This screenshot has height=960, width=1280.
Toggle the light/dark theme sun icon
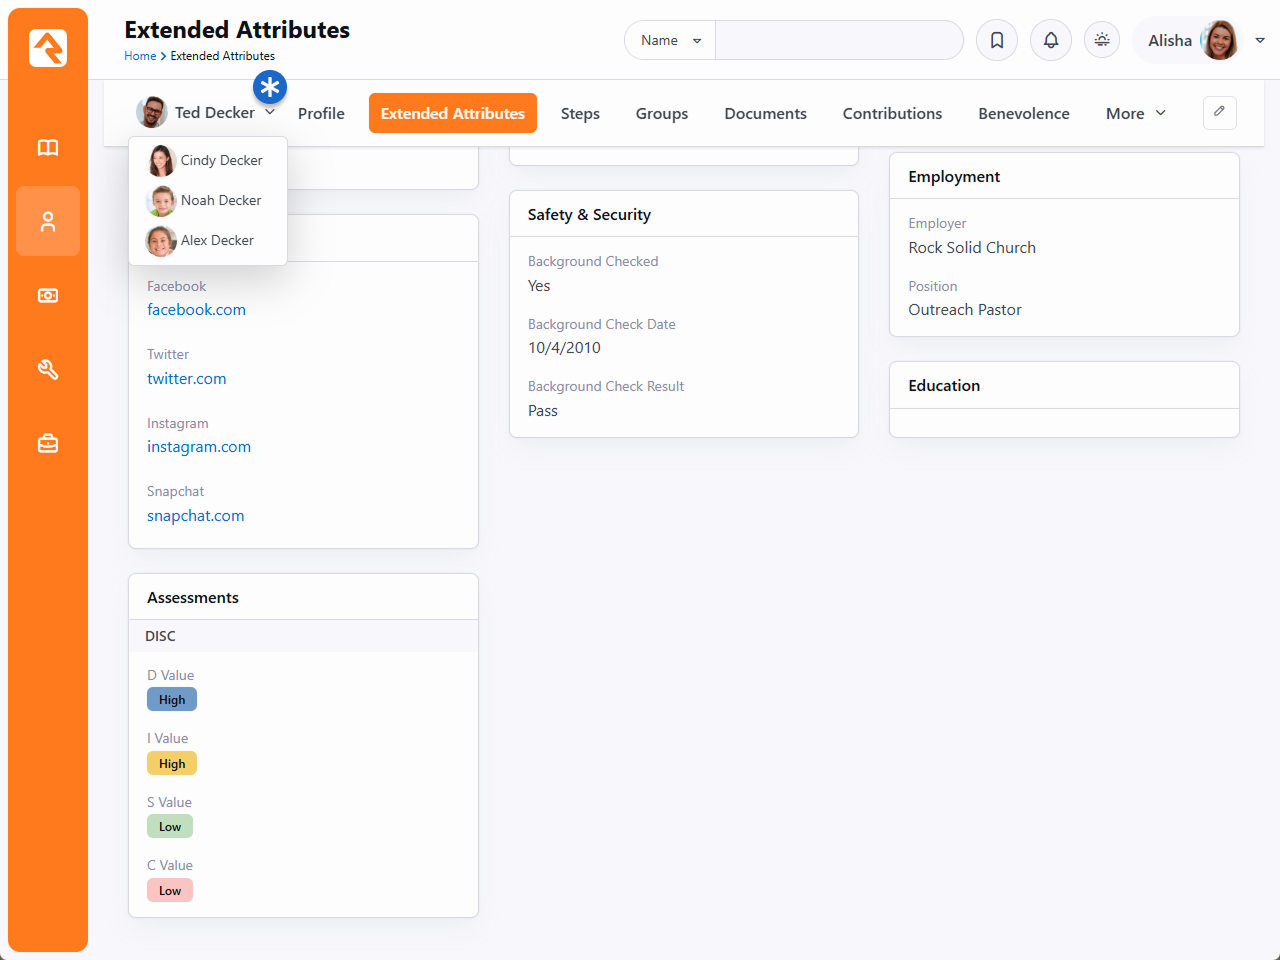[x=1102, y=41]
